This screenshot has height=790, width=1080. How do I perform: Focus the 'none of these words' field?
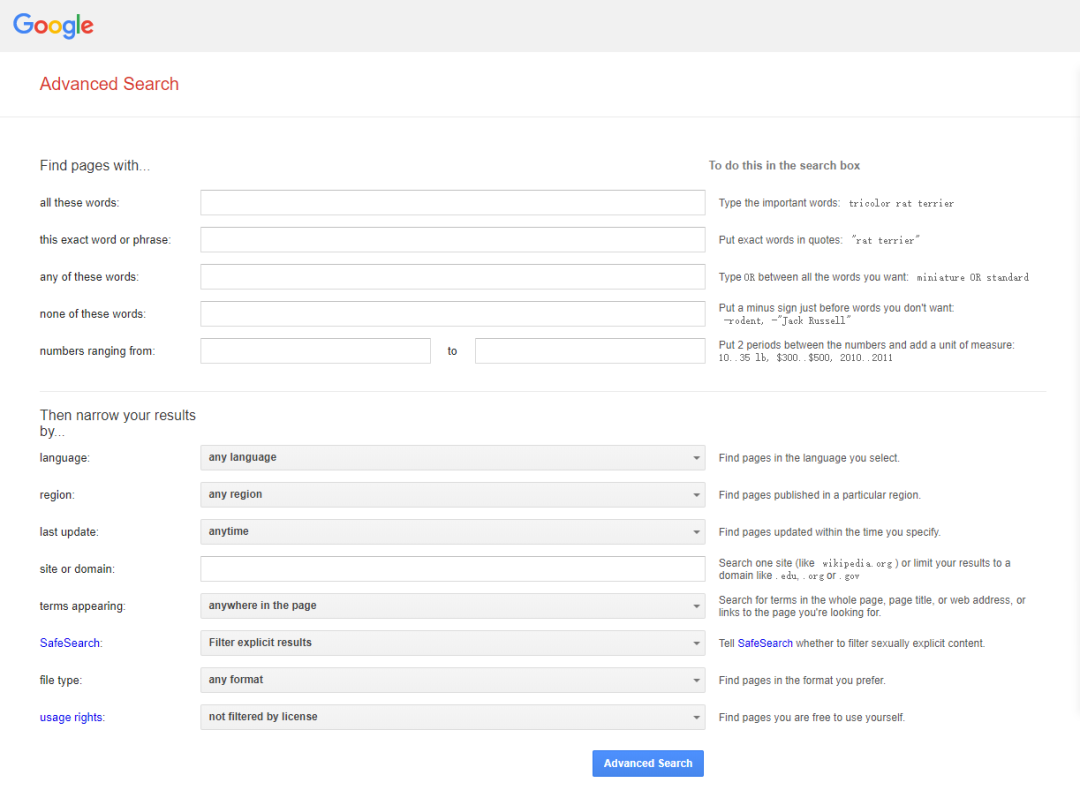(x=452, y=314)
